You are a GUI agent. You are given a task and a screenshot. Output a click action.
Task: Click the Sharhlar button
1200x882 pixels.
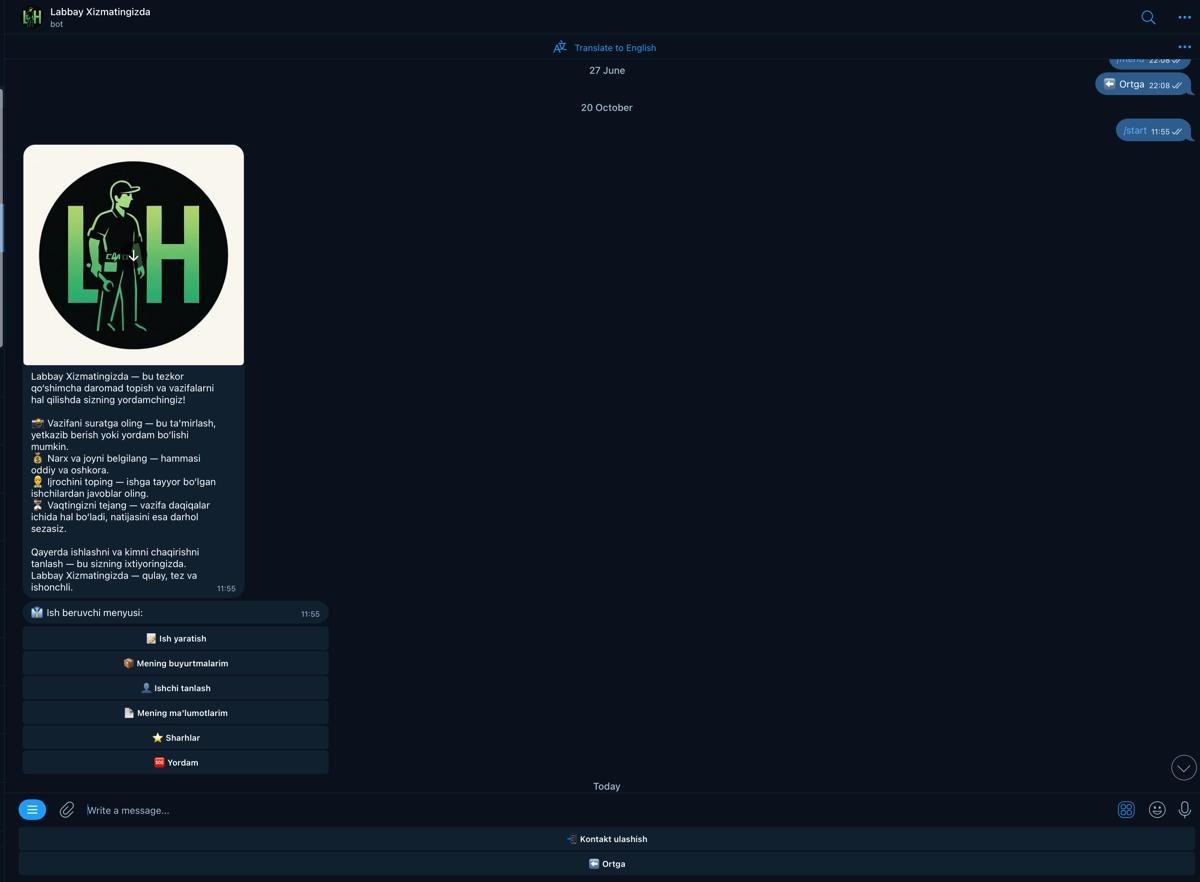tap(176, 738)
